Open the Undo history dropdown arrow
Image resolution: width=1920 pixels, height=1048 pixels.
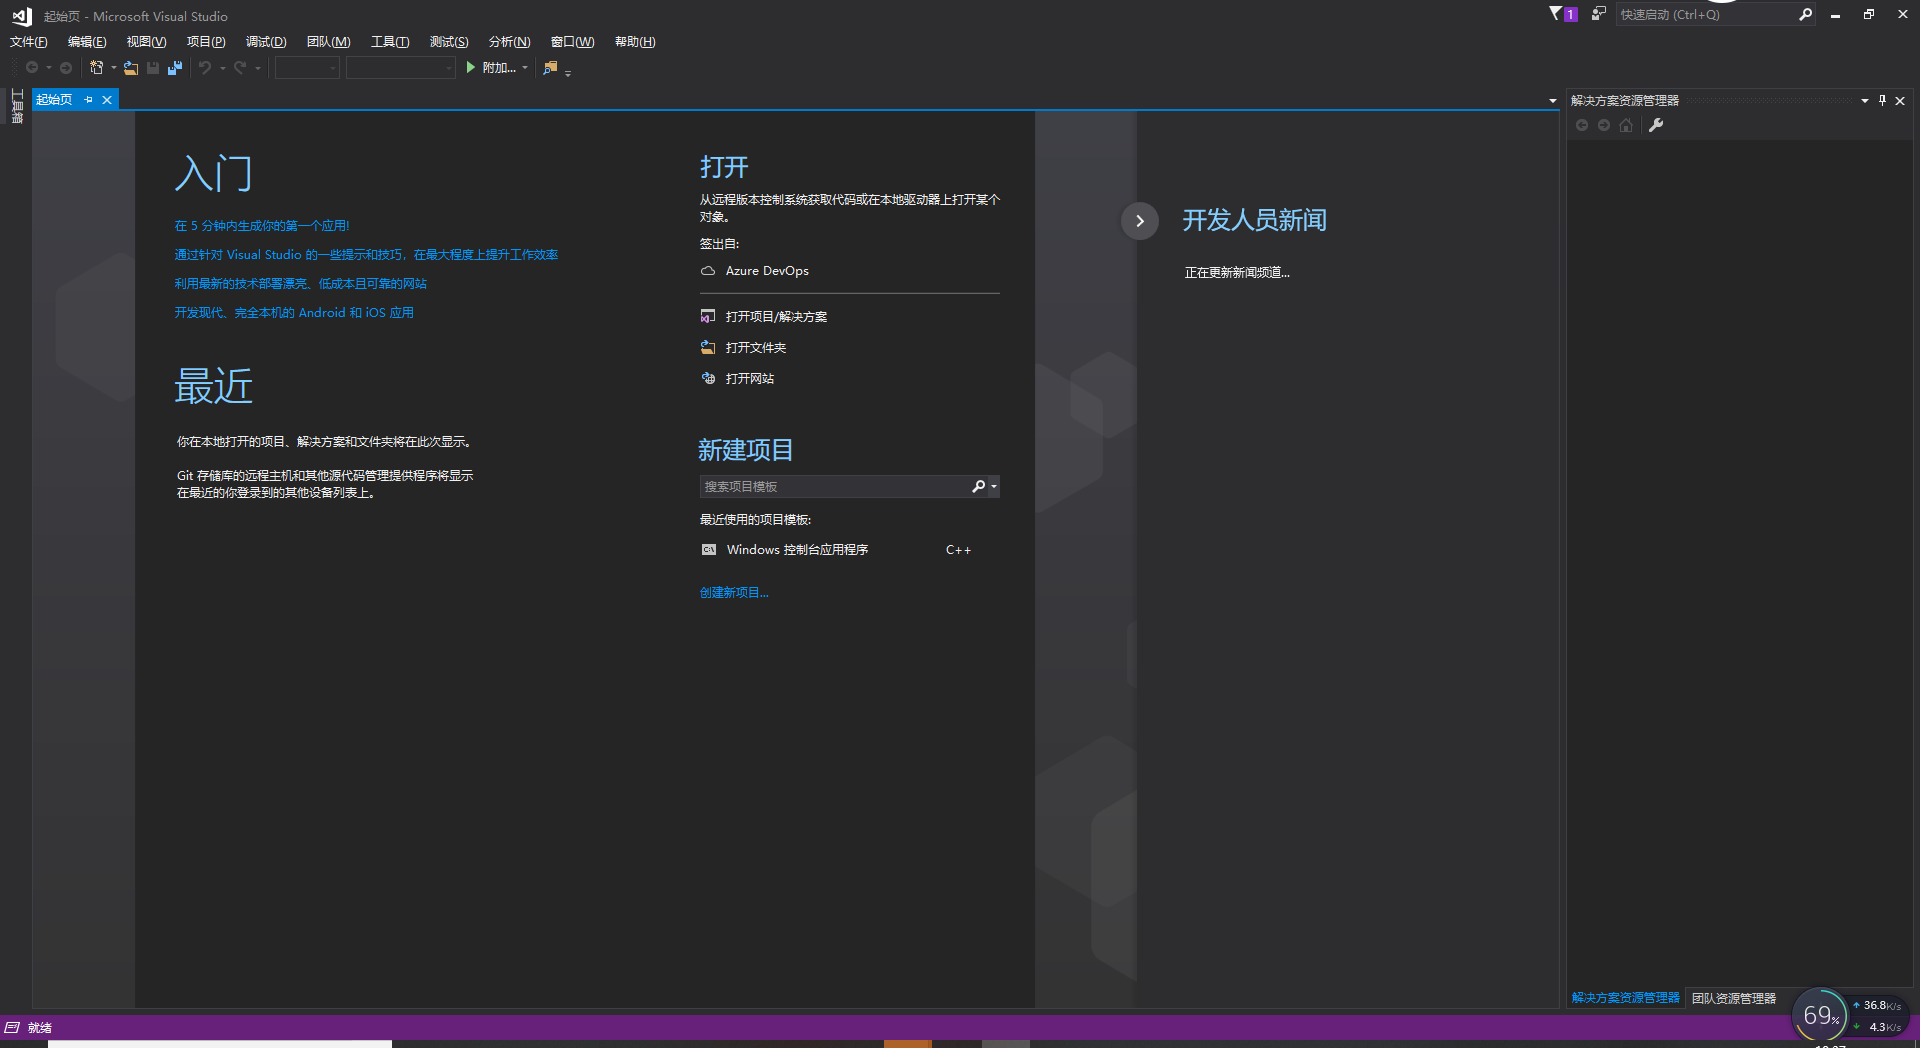click(222, 68)
